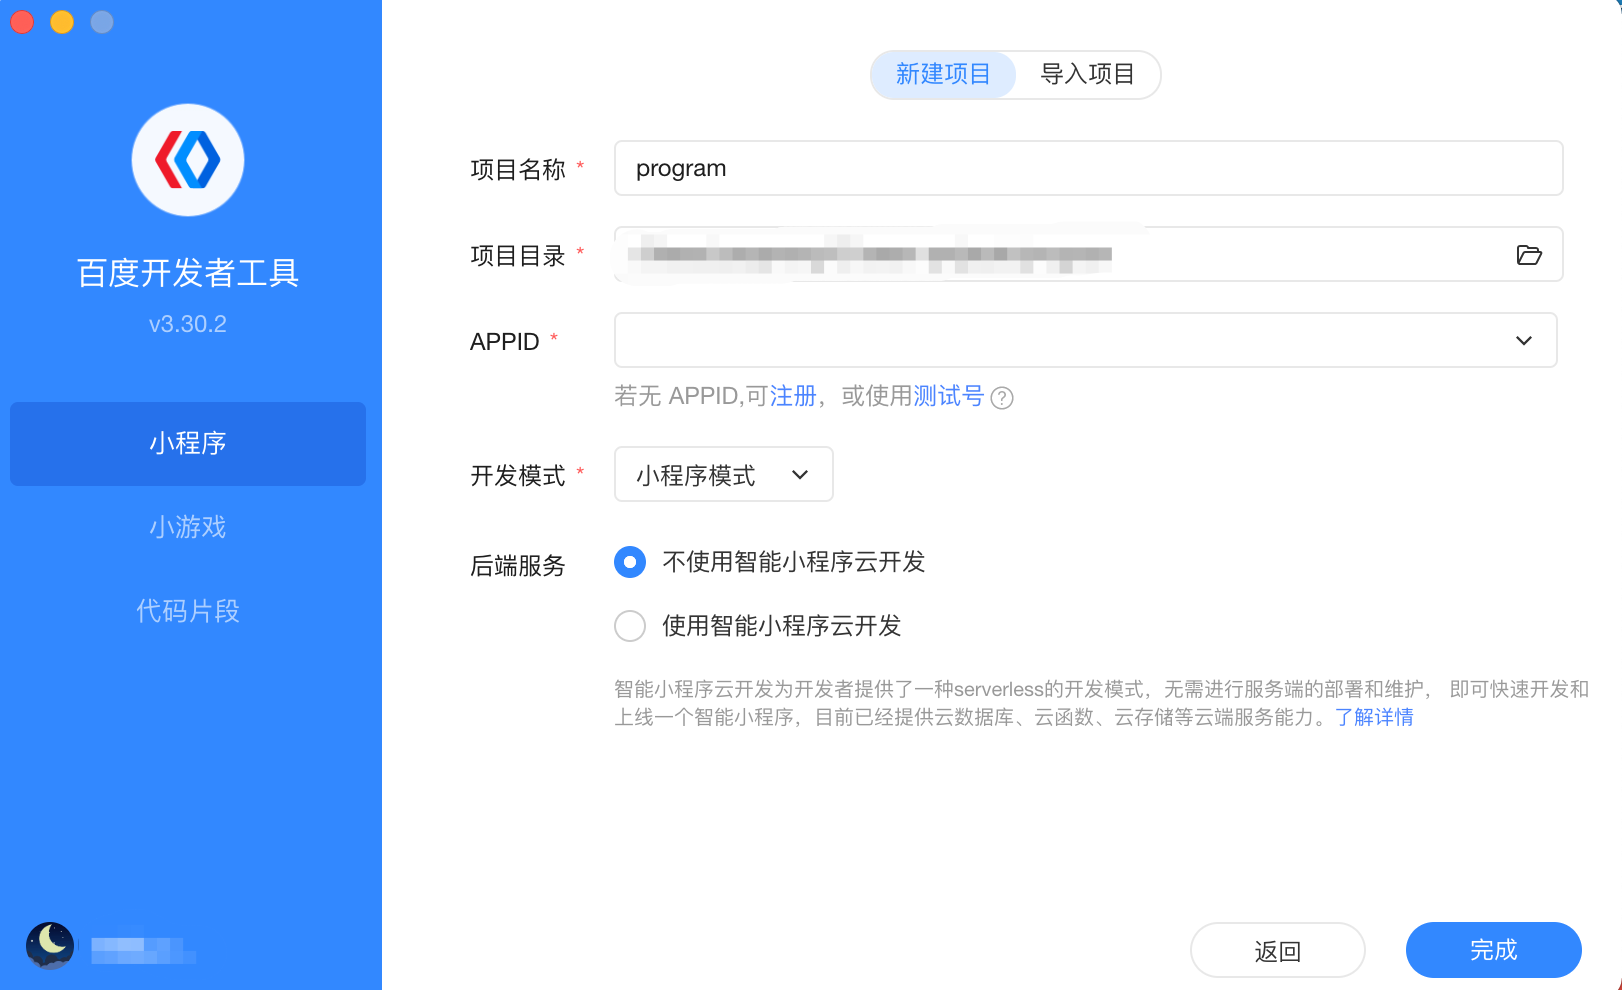Select 小程序 in the sidebar

pyautogui.click(x=187, y=444)
